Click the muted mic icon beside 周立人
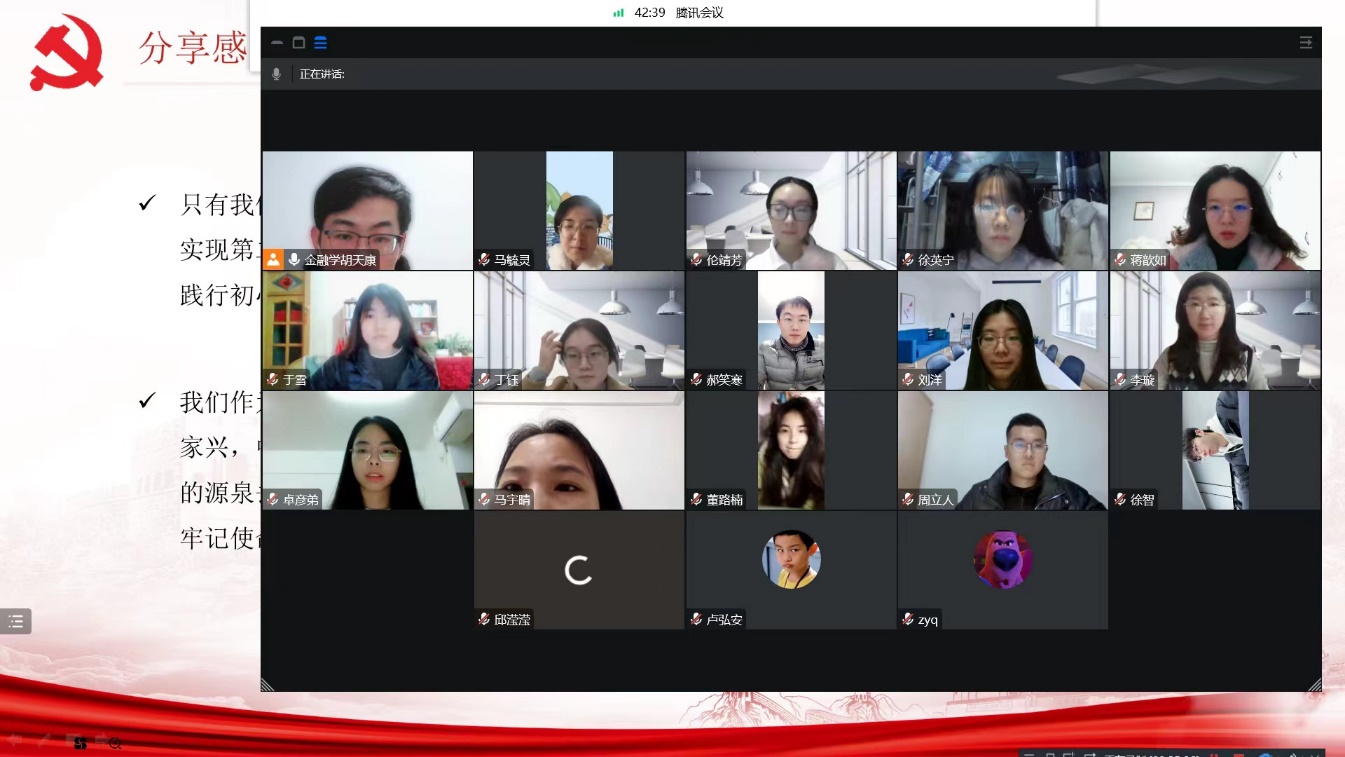This screenshot has height=757, width=1345. click(x=908, y=499)
